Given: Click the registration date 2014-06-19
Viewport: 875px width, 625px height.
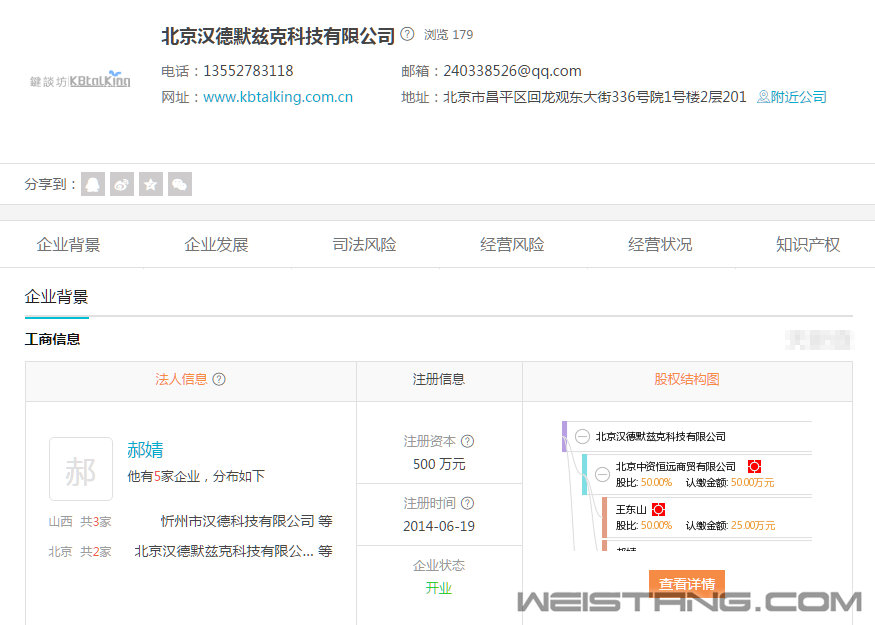Looking at the screenshot, I should [439, 526].
